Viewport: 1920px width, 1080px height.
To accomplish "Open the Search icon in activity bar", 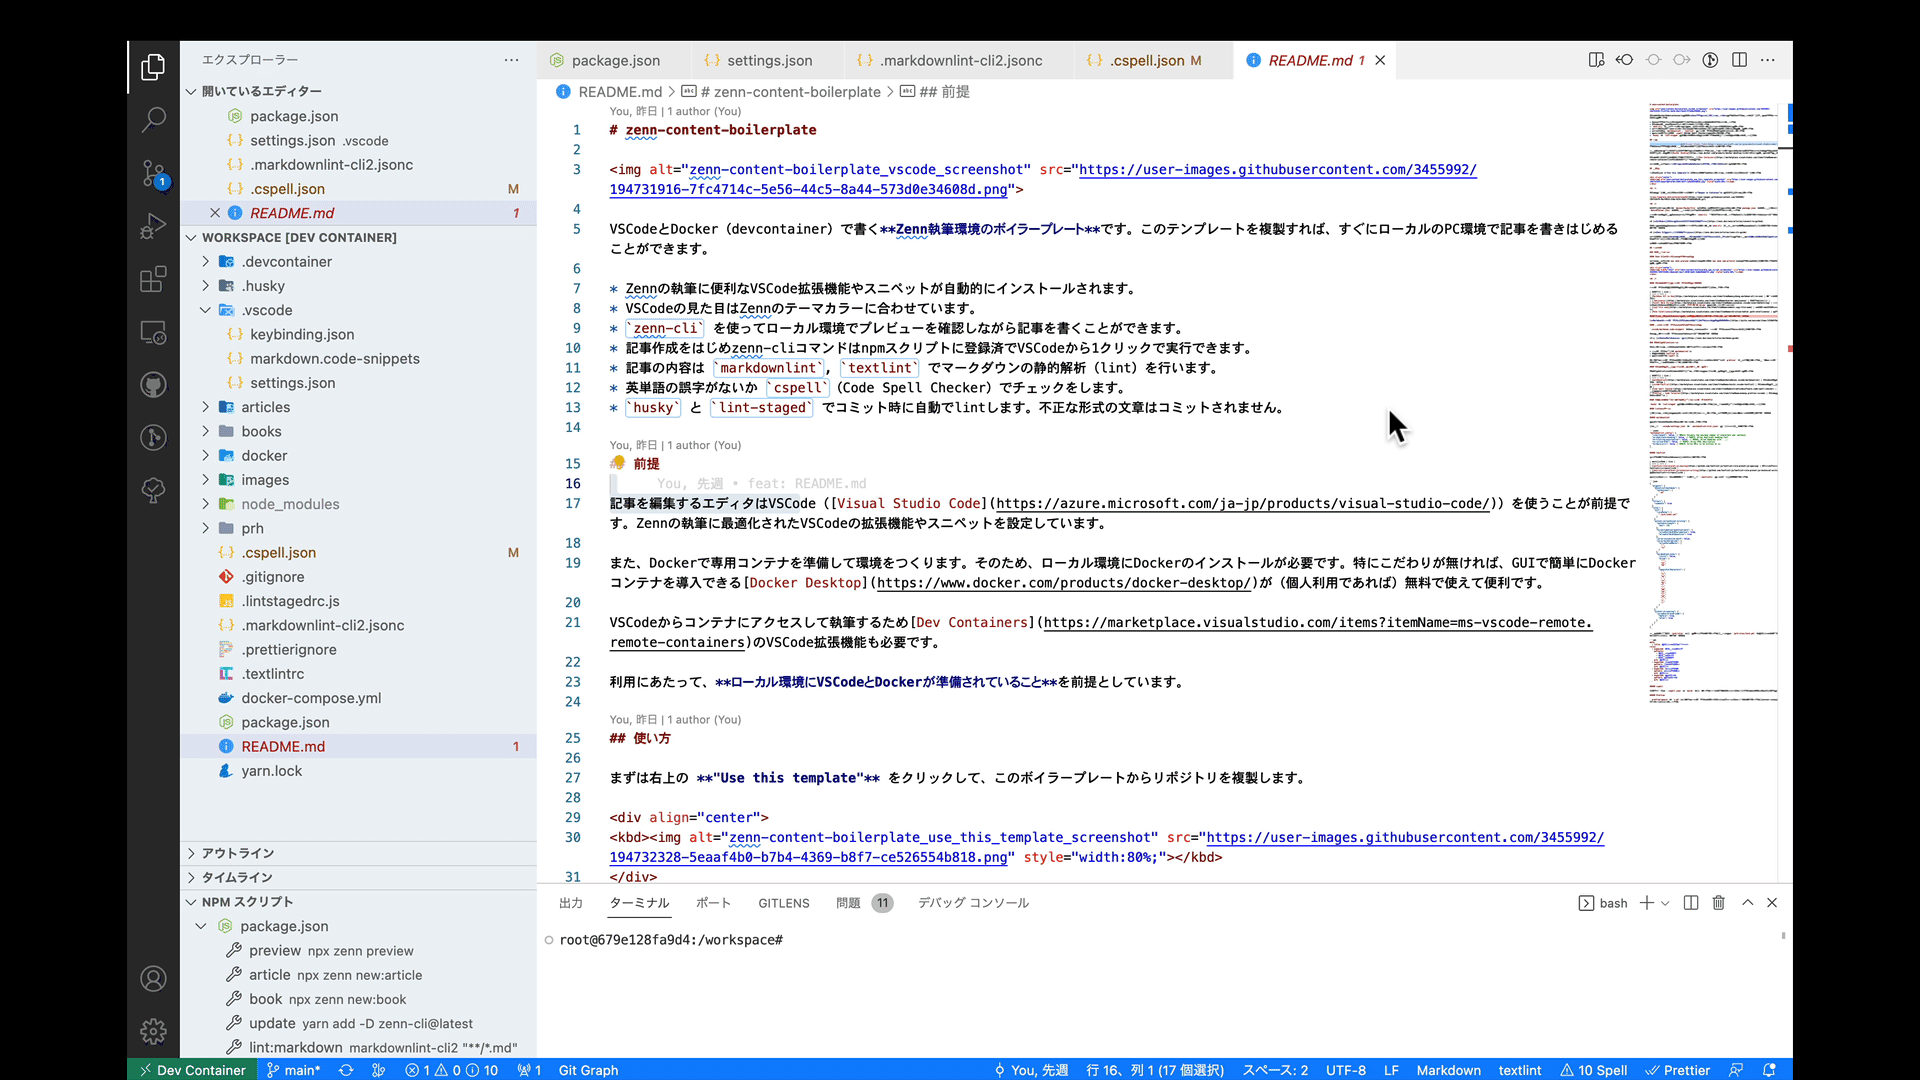I will tap(153, 120).
